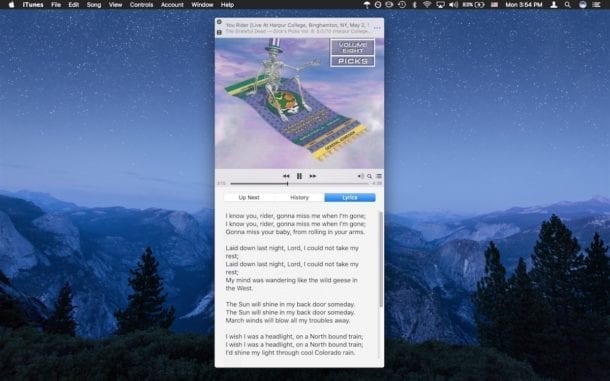Open the Controls menu
This screenshot has width=610, height=381.
point(141,5)
